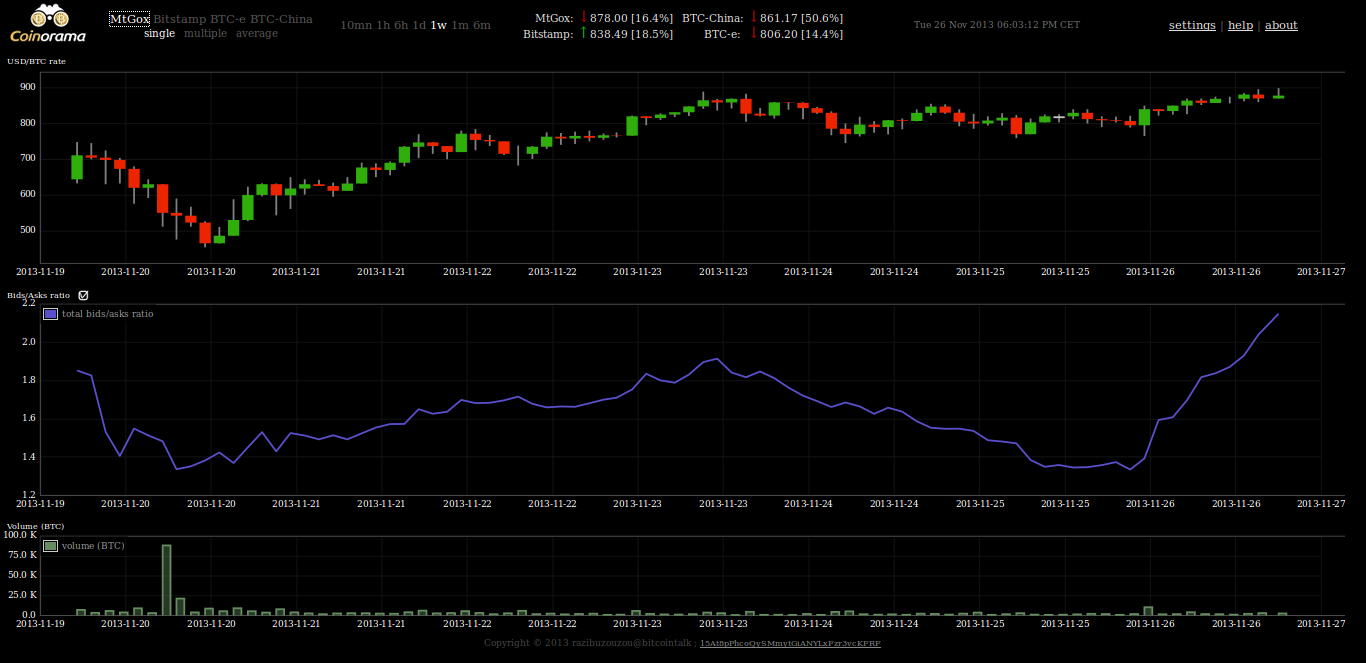This screenshot has height=663, width=1366.
Task: Select the BTC-e exchange tab
Action: 227,19
